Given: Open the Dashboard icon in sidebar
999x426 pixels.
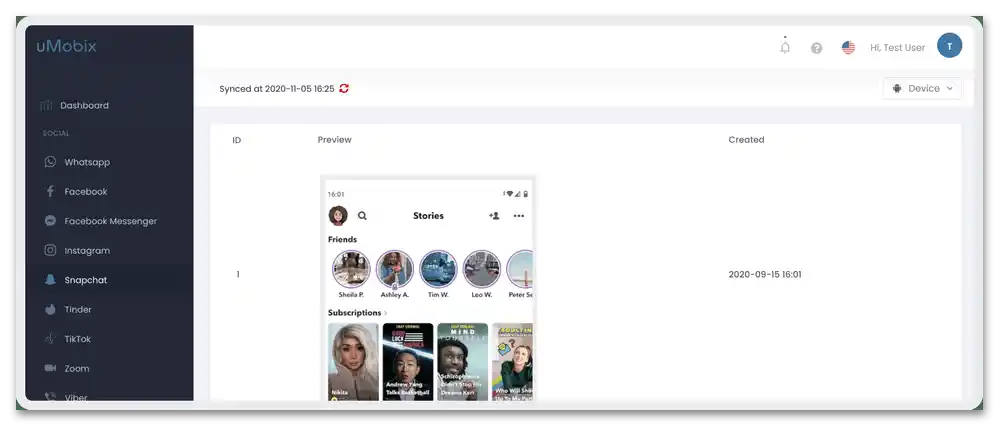Looking at the screenshot, I should click(x=46, y=106).
